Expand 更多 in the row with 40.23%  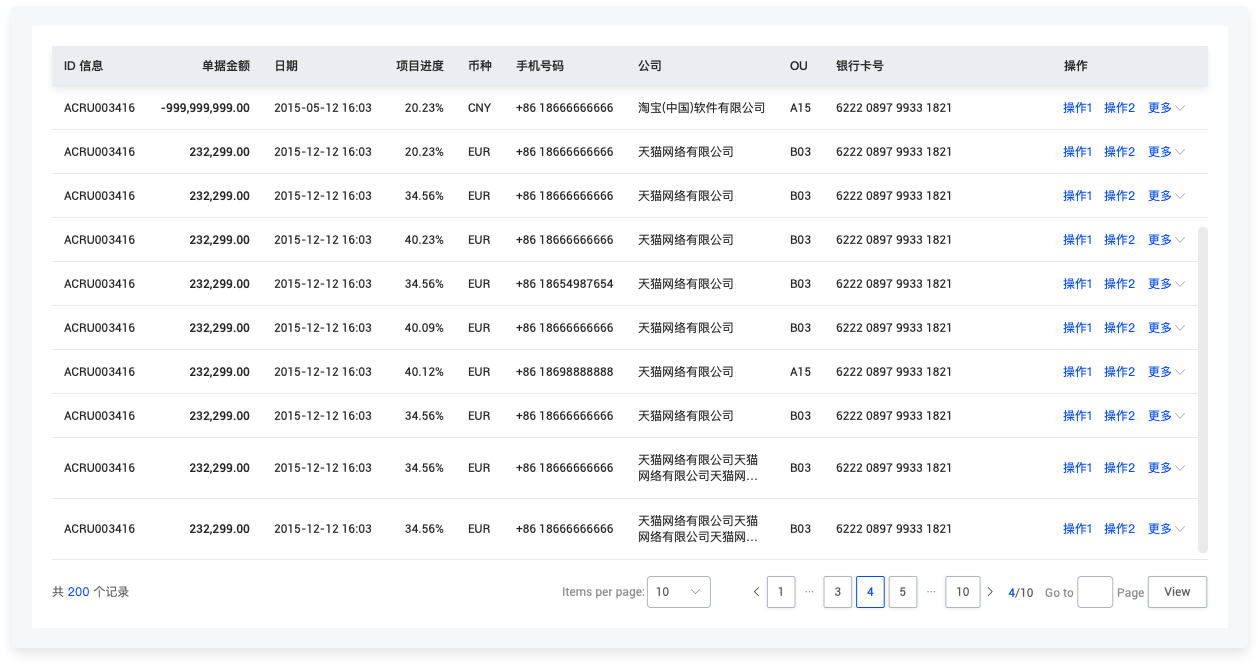coord(1166,240)
